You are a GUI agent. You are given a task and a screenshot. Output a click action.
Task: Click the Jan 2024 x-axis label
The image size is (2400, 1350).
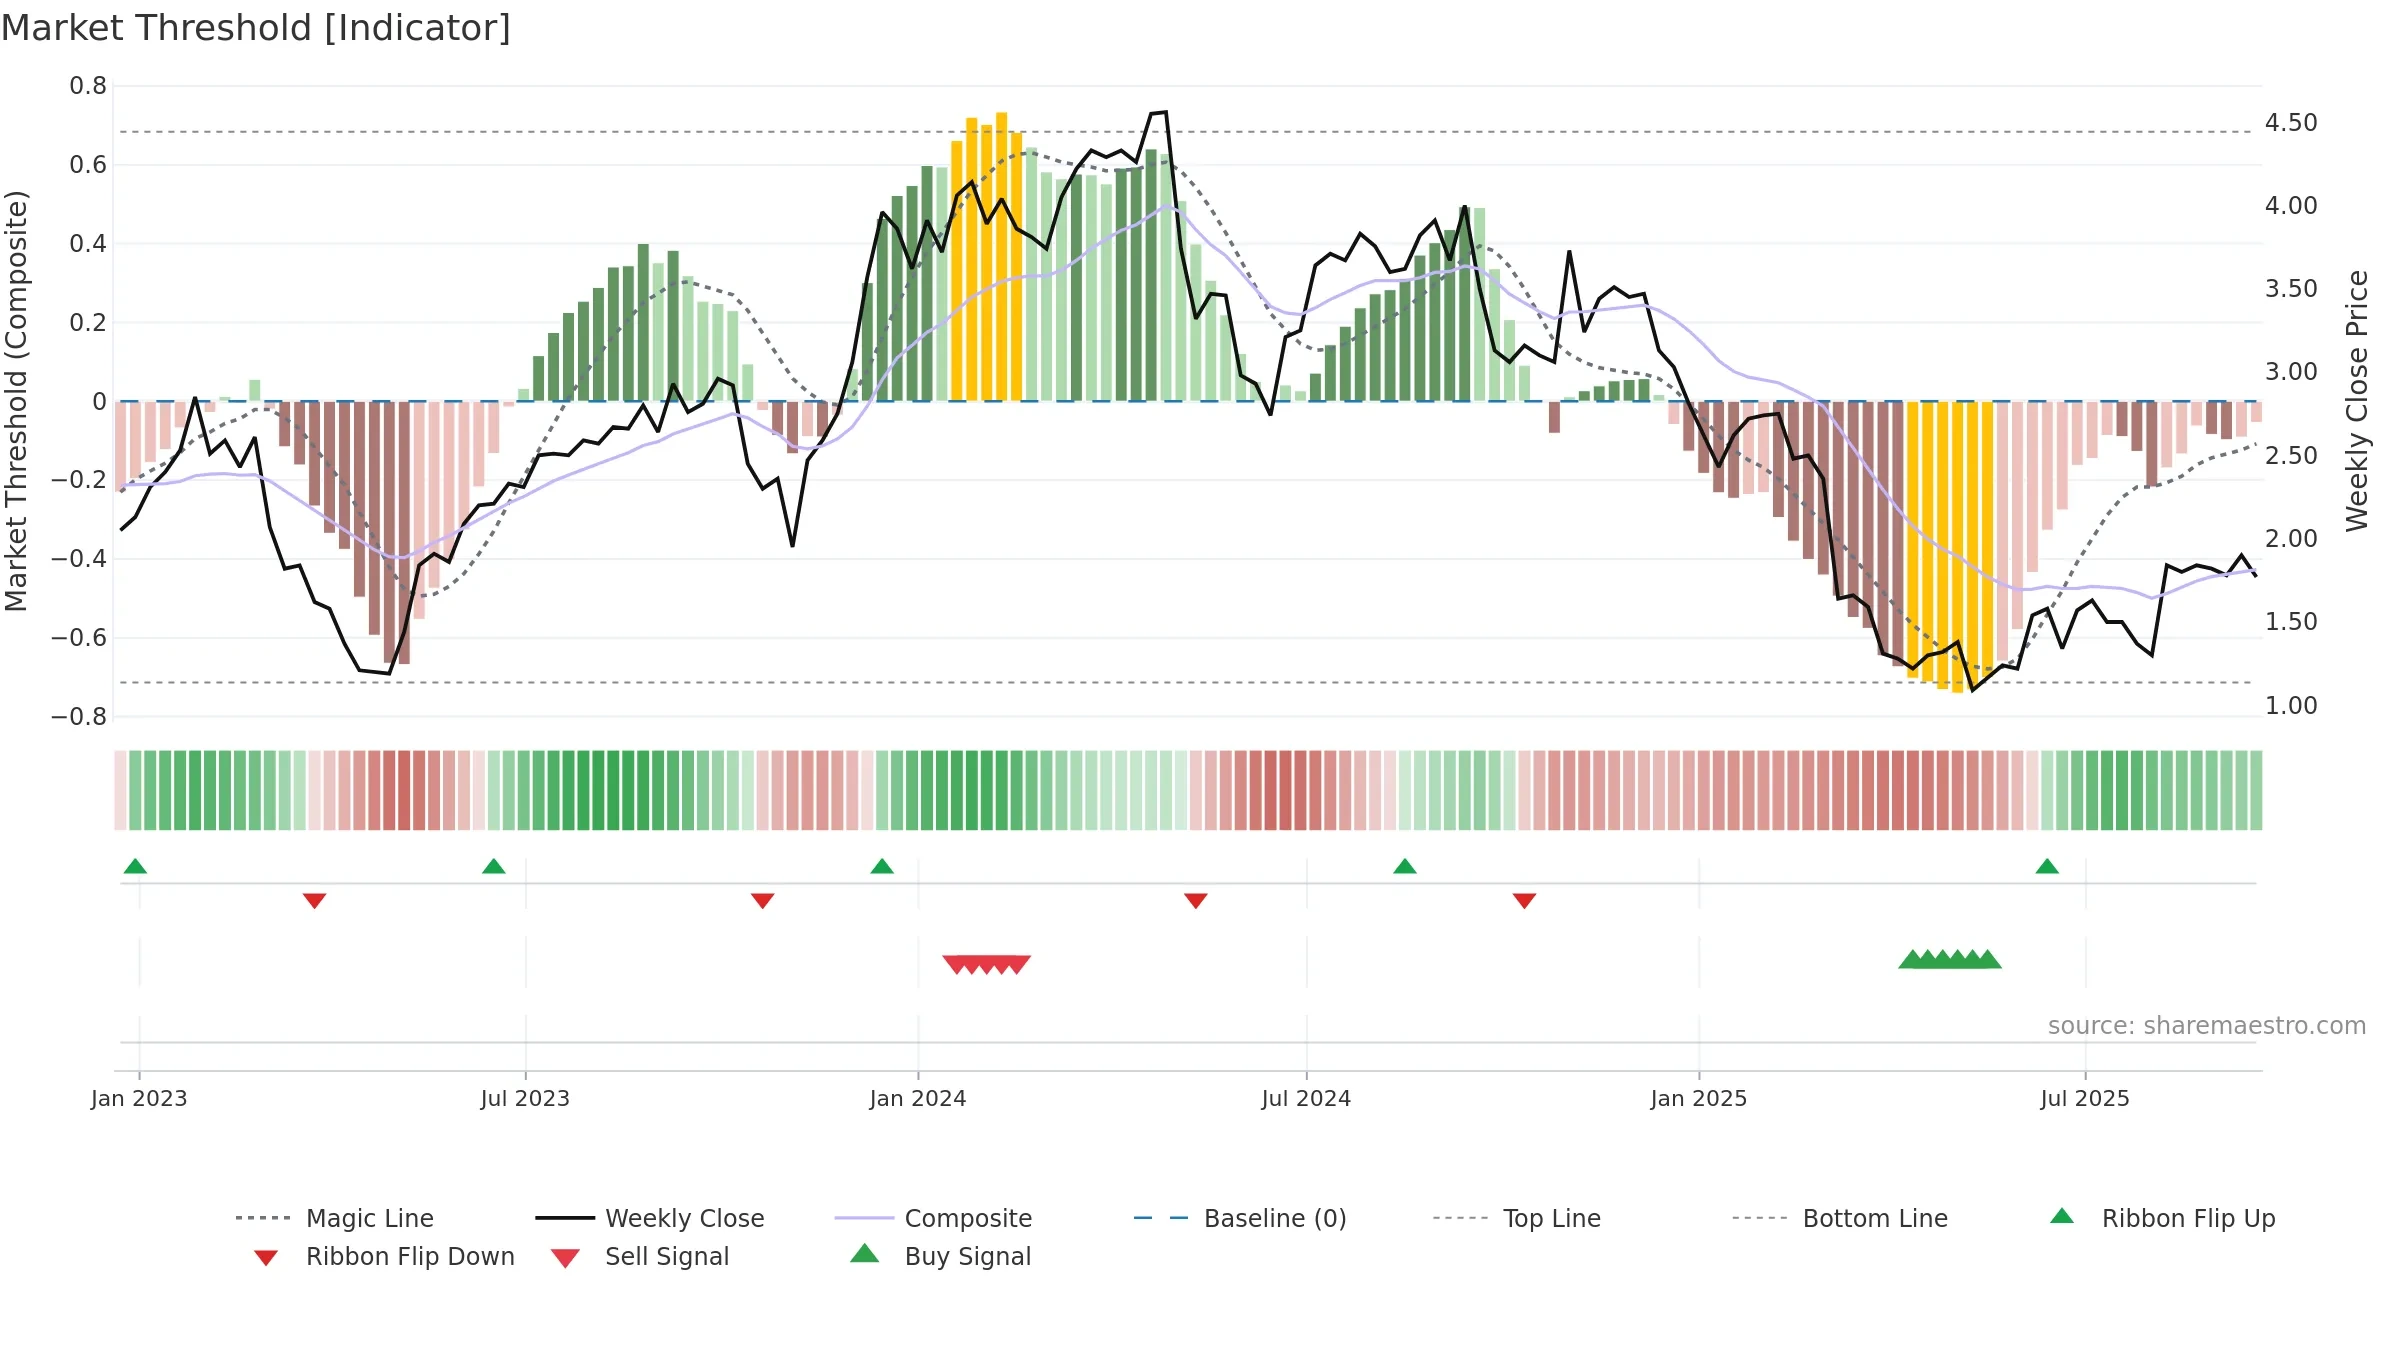(x=918, y=1099)
